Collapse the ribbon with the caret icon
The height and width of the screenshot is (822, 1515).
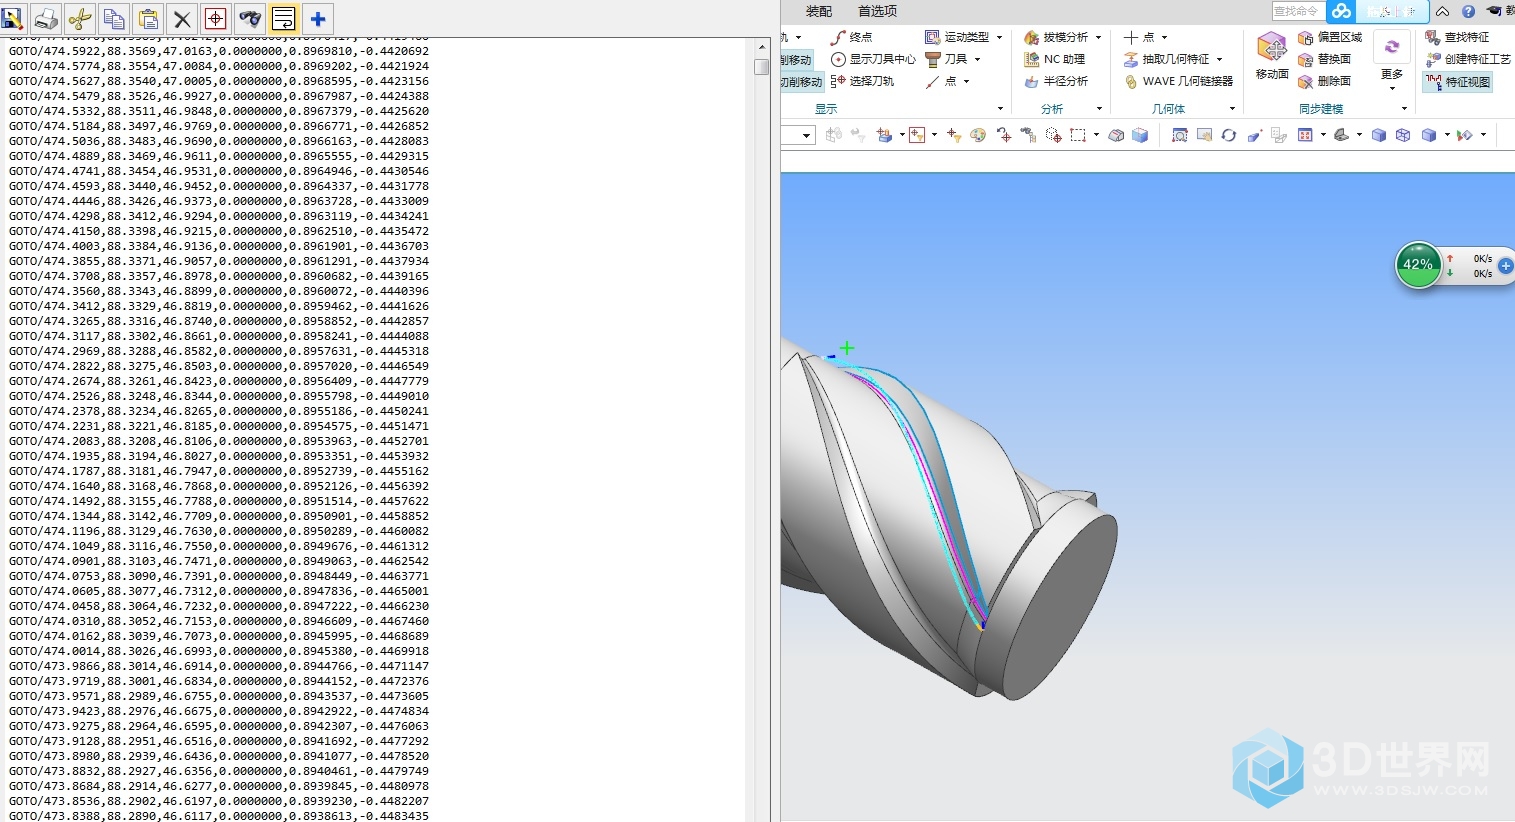click(x=1443, y=12)
